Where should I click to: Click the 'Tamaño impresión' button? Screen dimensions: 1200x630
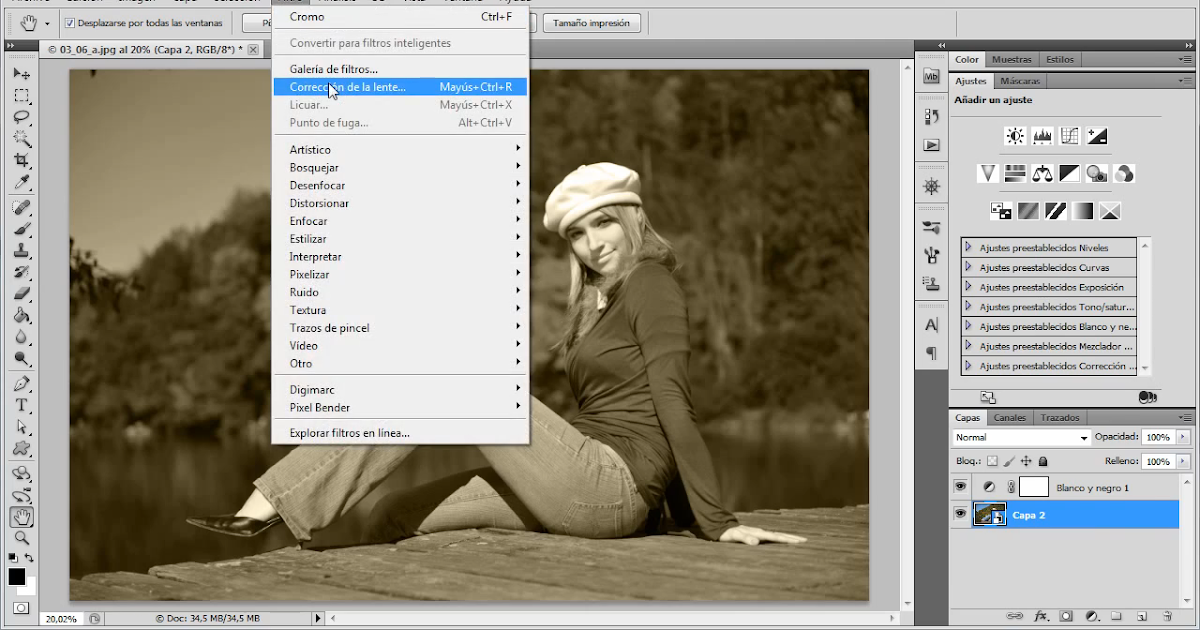[x=592, y=22]
